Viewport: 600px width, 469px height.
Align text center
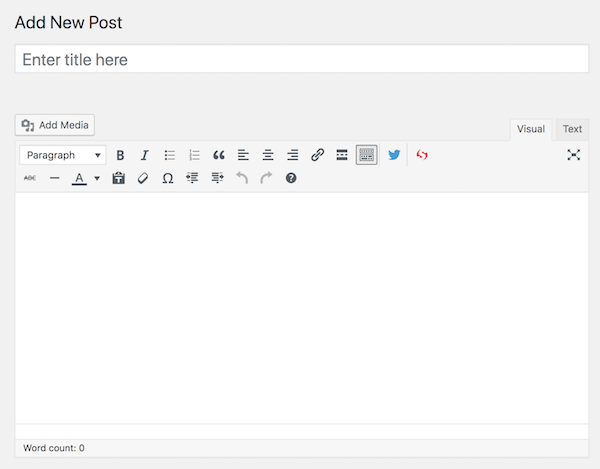click(x=268, y=155)
